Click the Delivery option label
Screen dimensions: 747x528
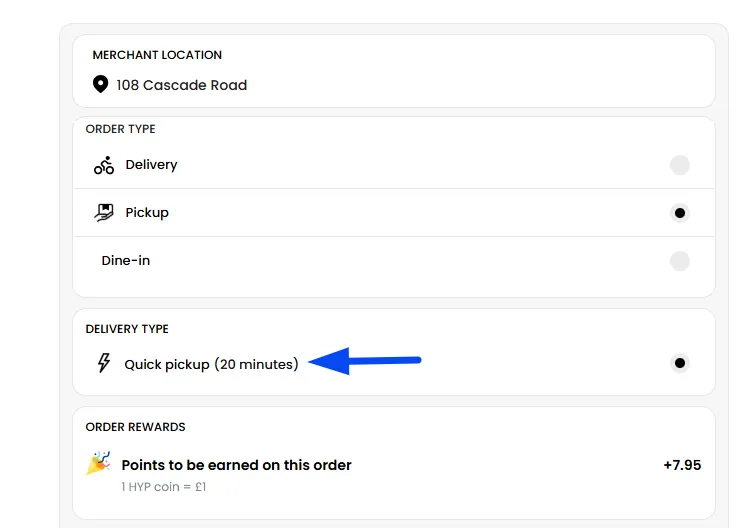point(151,165)
